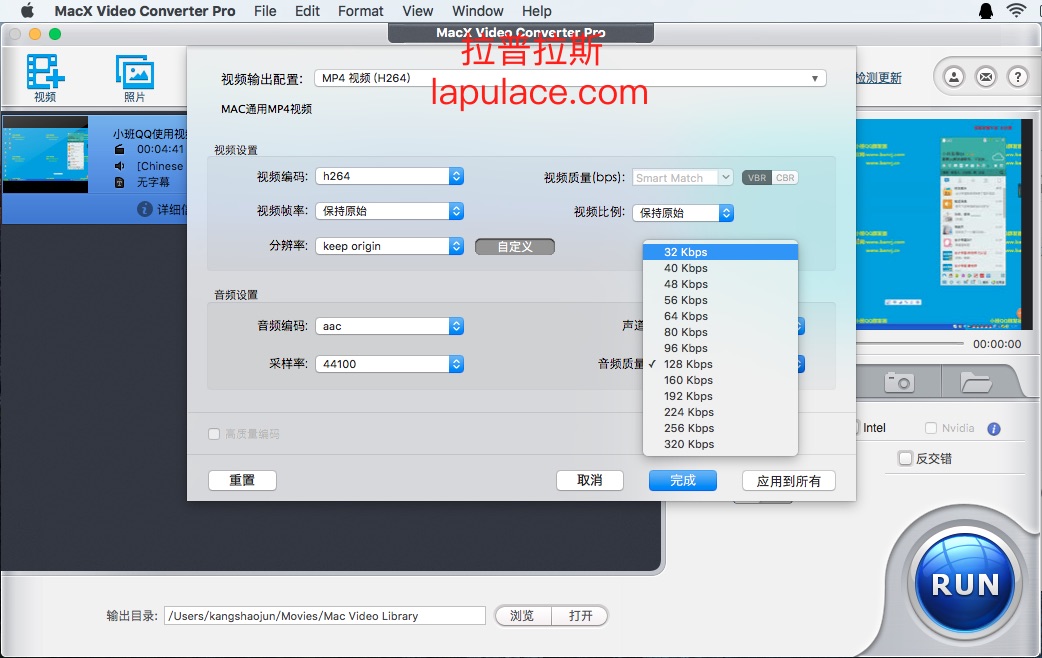Enable the 反交错 deinterlace checkbox
Viewport: 1042px width, 658px height.
(905, 458)
